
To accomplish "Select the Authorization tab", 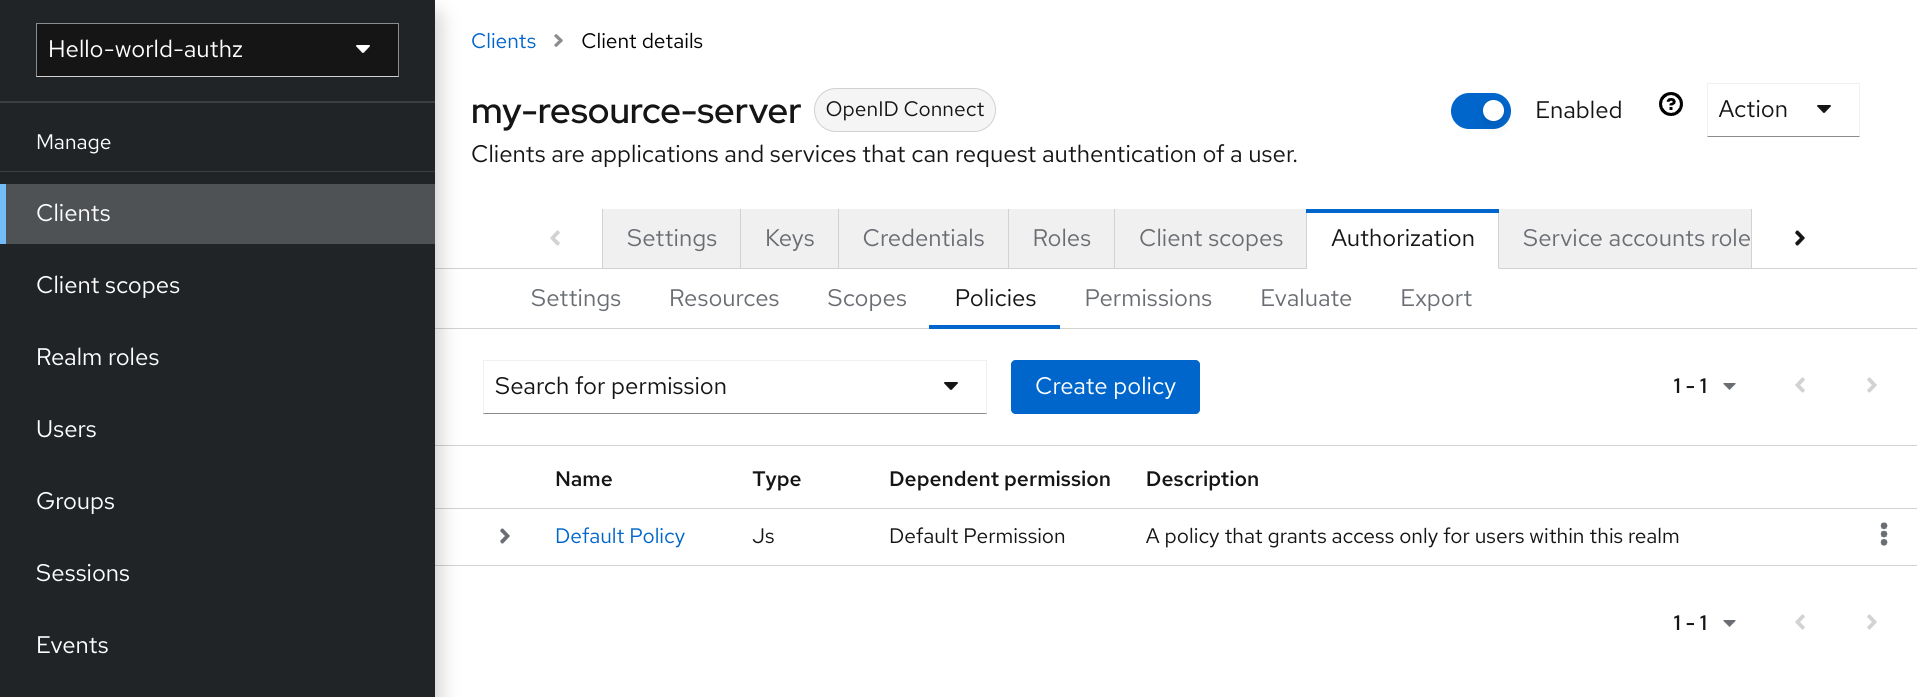I will pyautogui.click(x=1402, y=238).
